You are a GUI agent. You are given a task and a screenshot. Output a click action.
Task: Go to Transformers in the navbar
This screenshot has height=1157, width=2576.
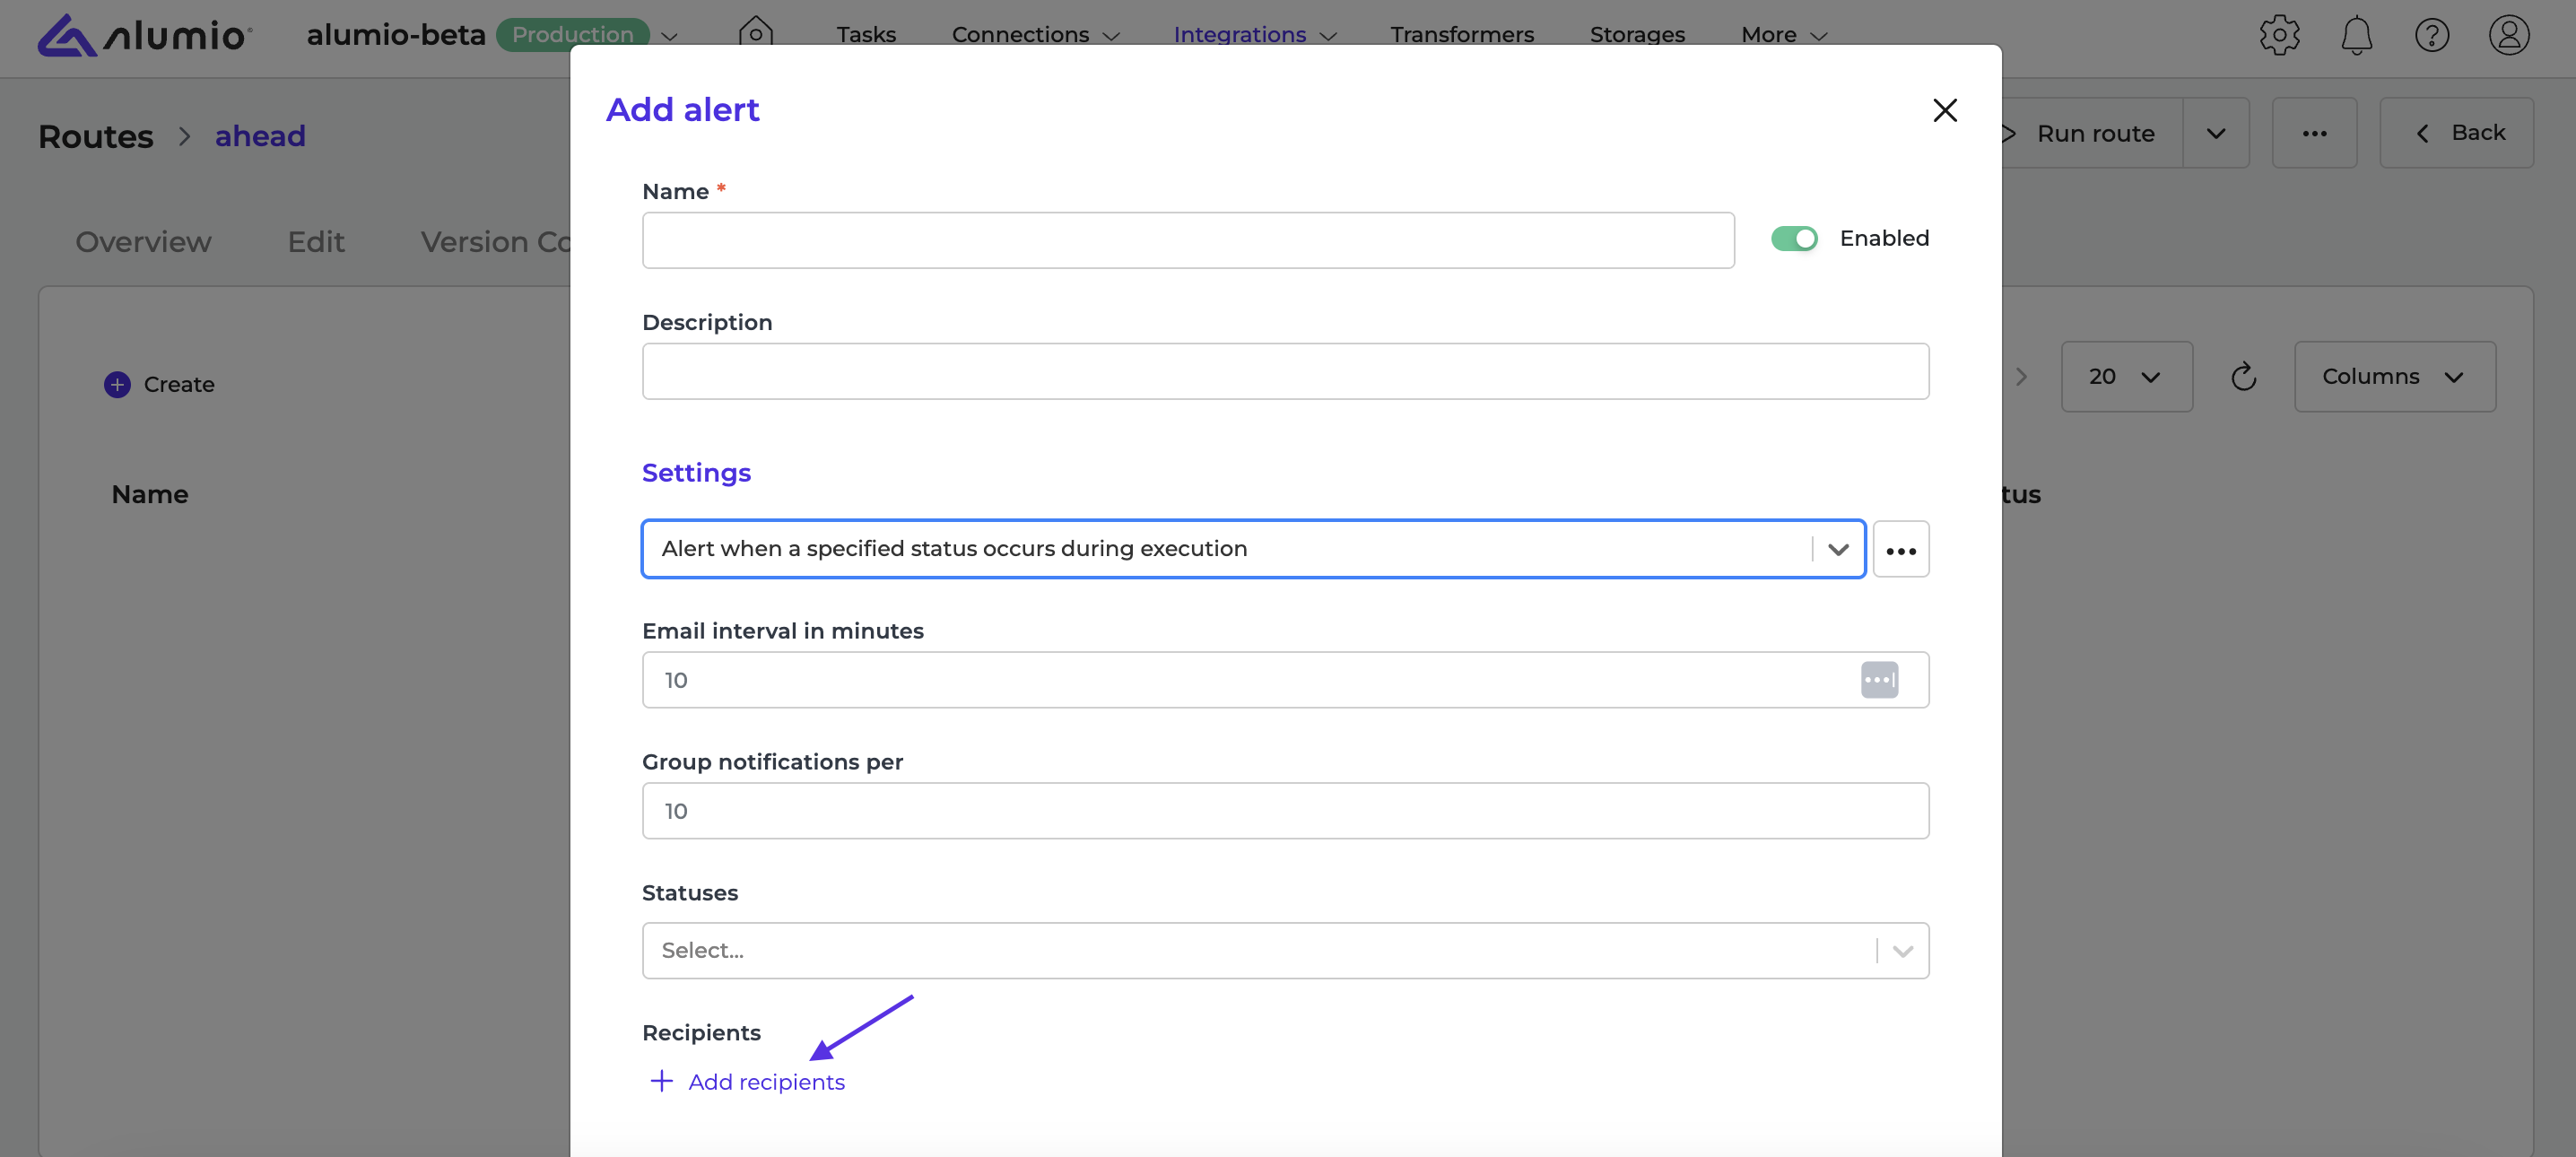(x=1461, y=35)
